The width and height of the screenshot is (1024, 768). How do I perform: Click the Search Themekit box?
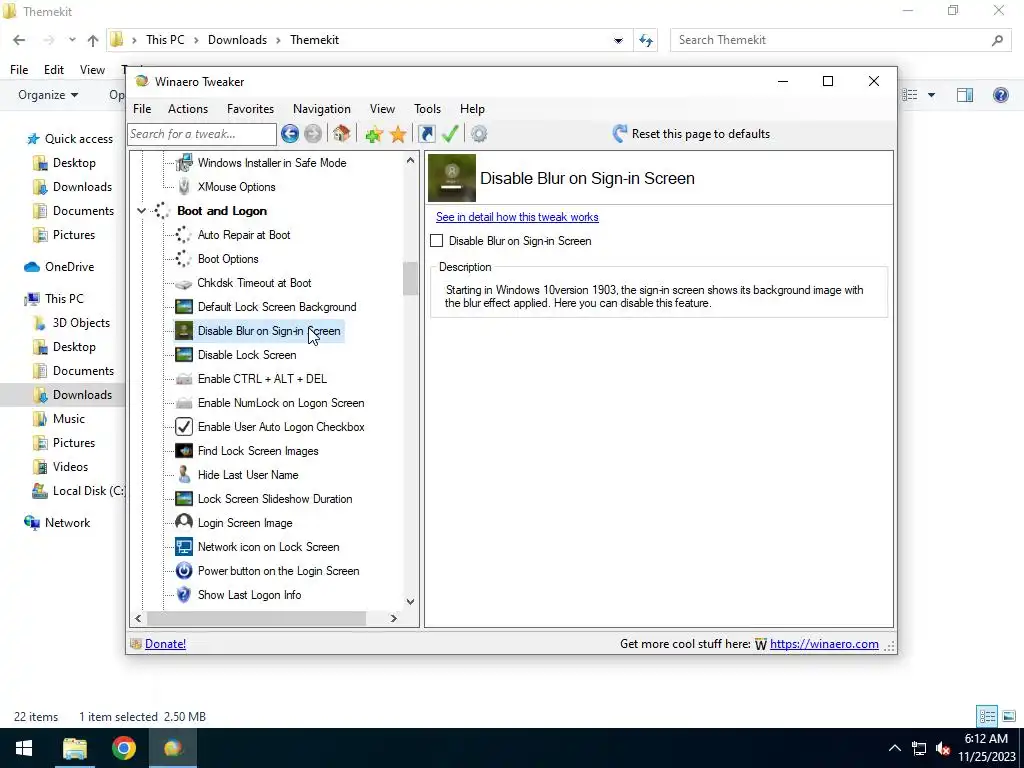pos(840,40)
